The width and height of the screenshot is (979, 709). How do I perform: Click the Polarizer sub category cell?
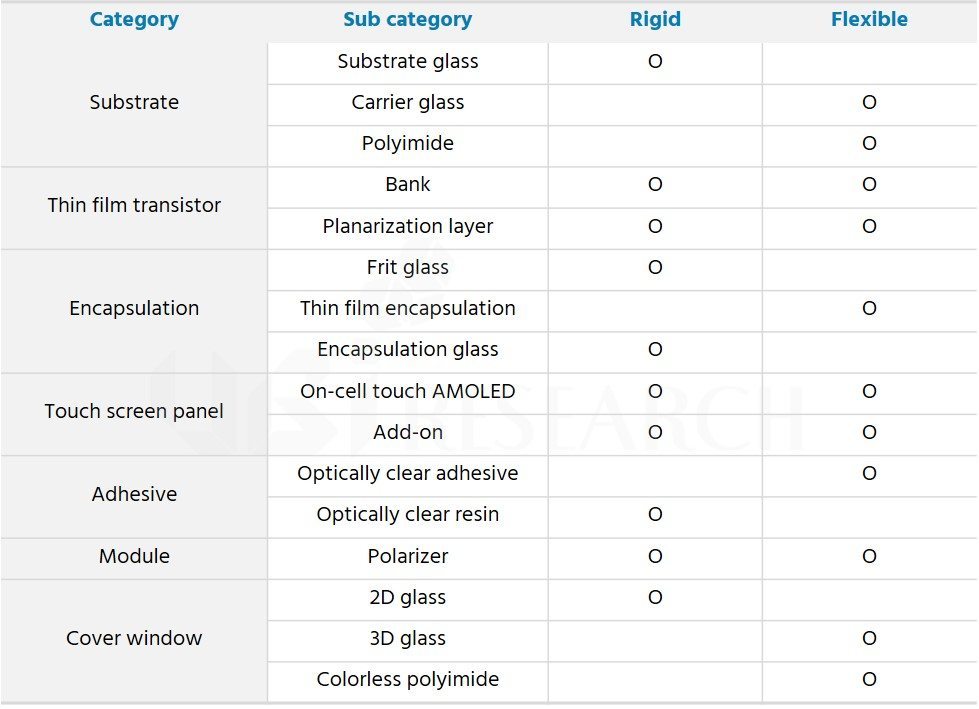pos(408,556)
